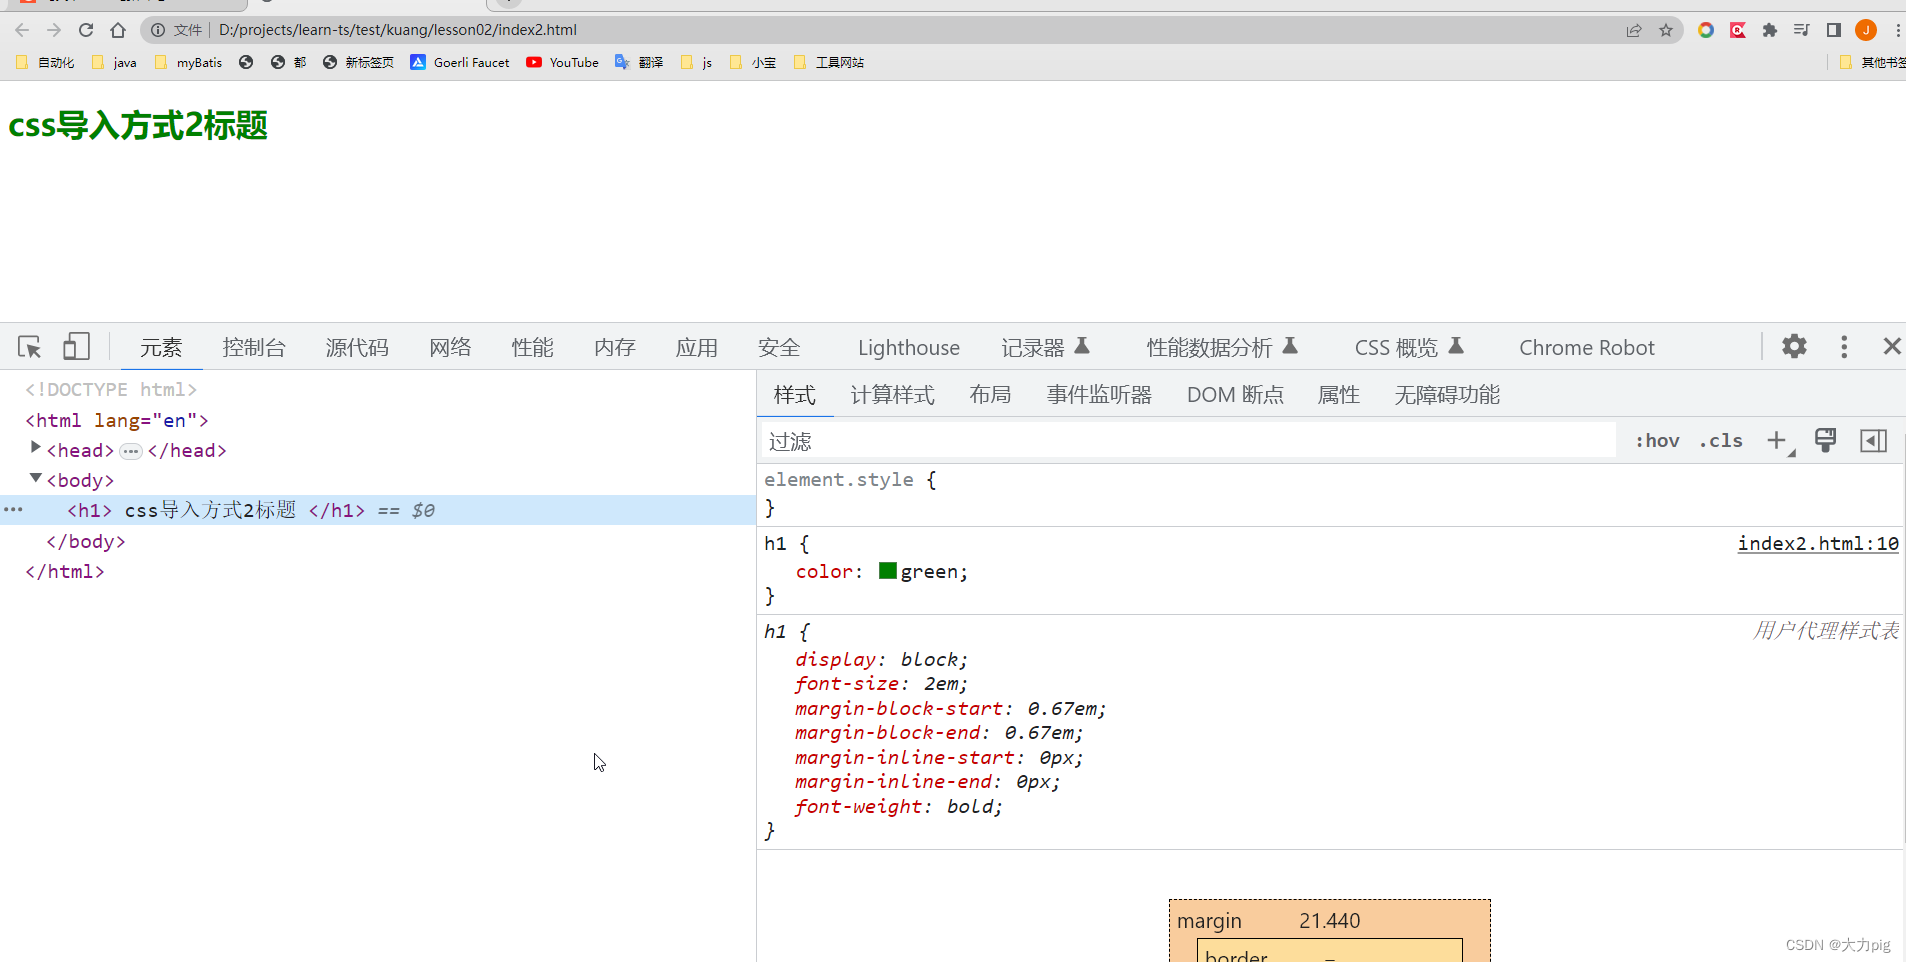The image size is (1906, 962).
Task: Navigate forward with the forward arrow
Action: coord(54,30)
